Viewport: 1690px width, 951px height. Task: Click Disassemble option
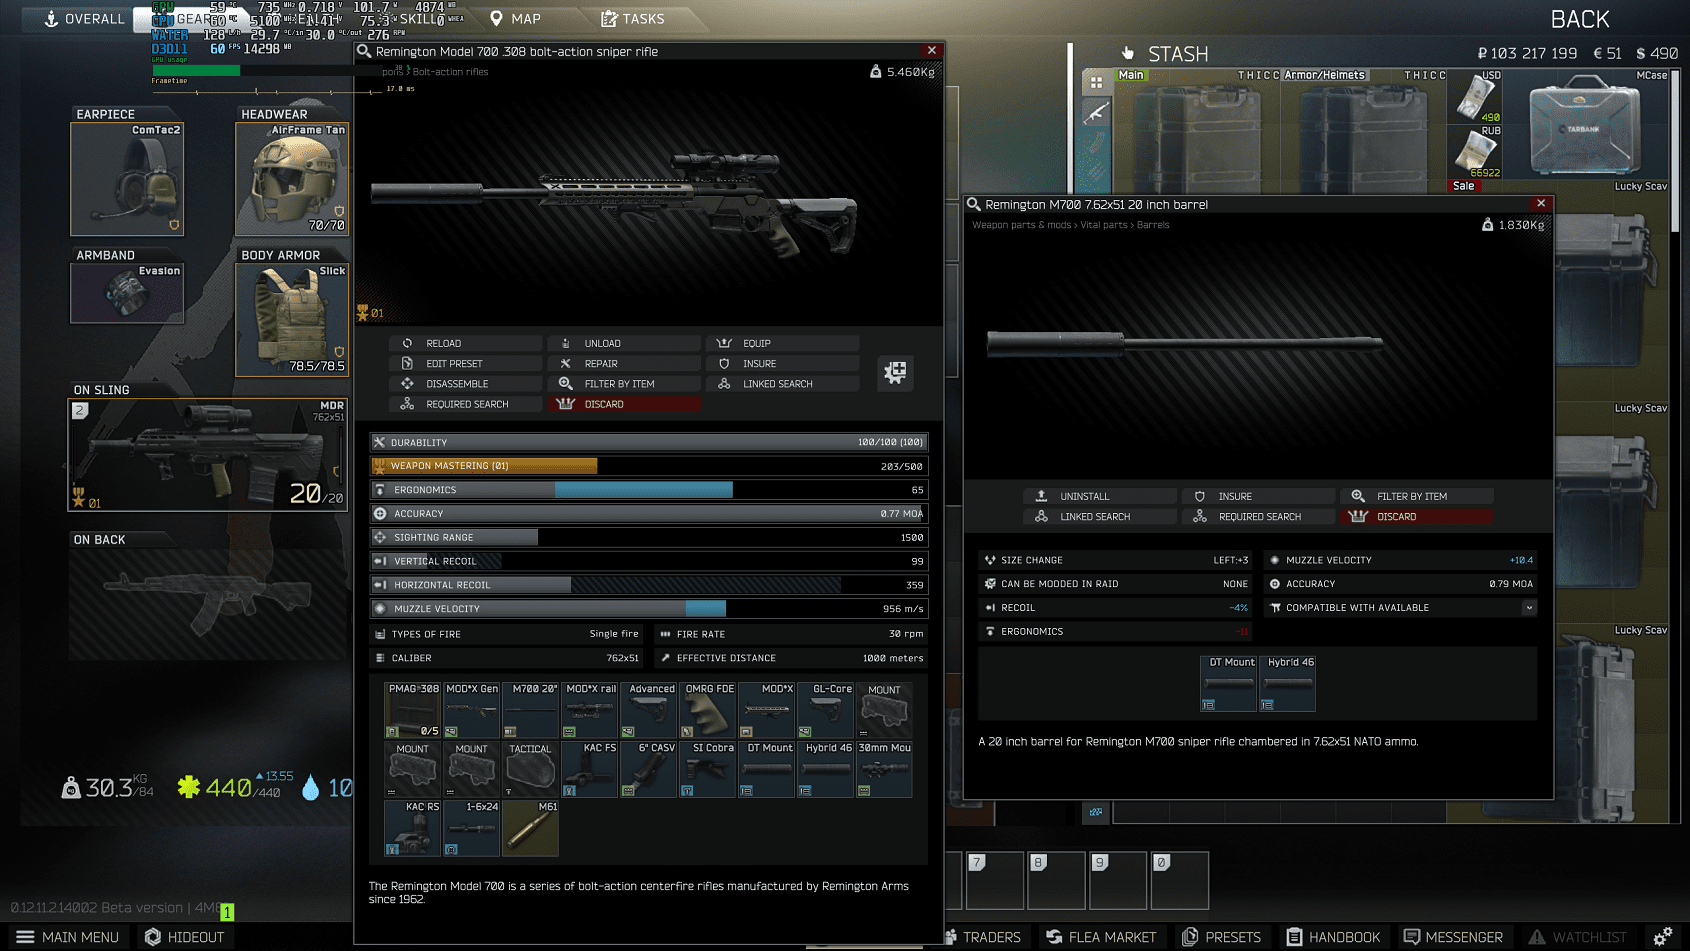[466, 384]
